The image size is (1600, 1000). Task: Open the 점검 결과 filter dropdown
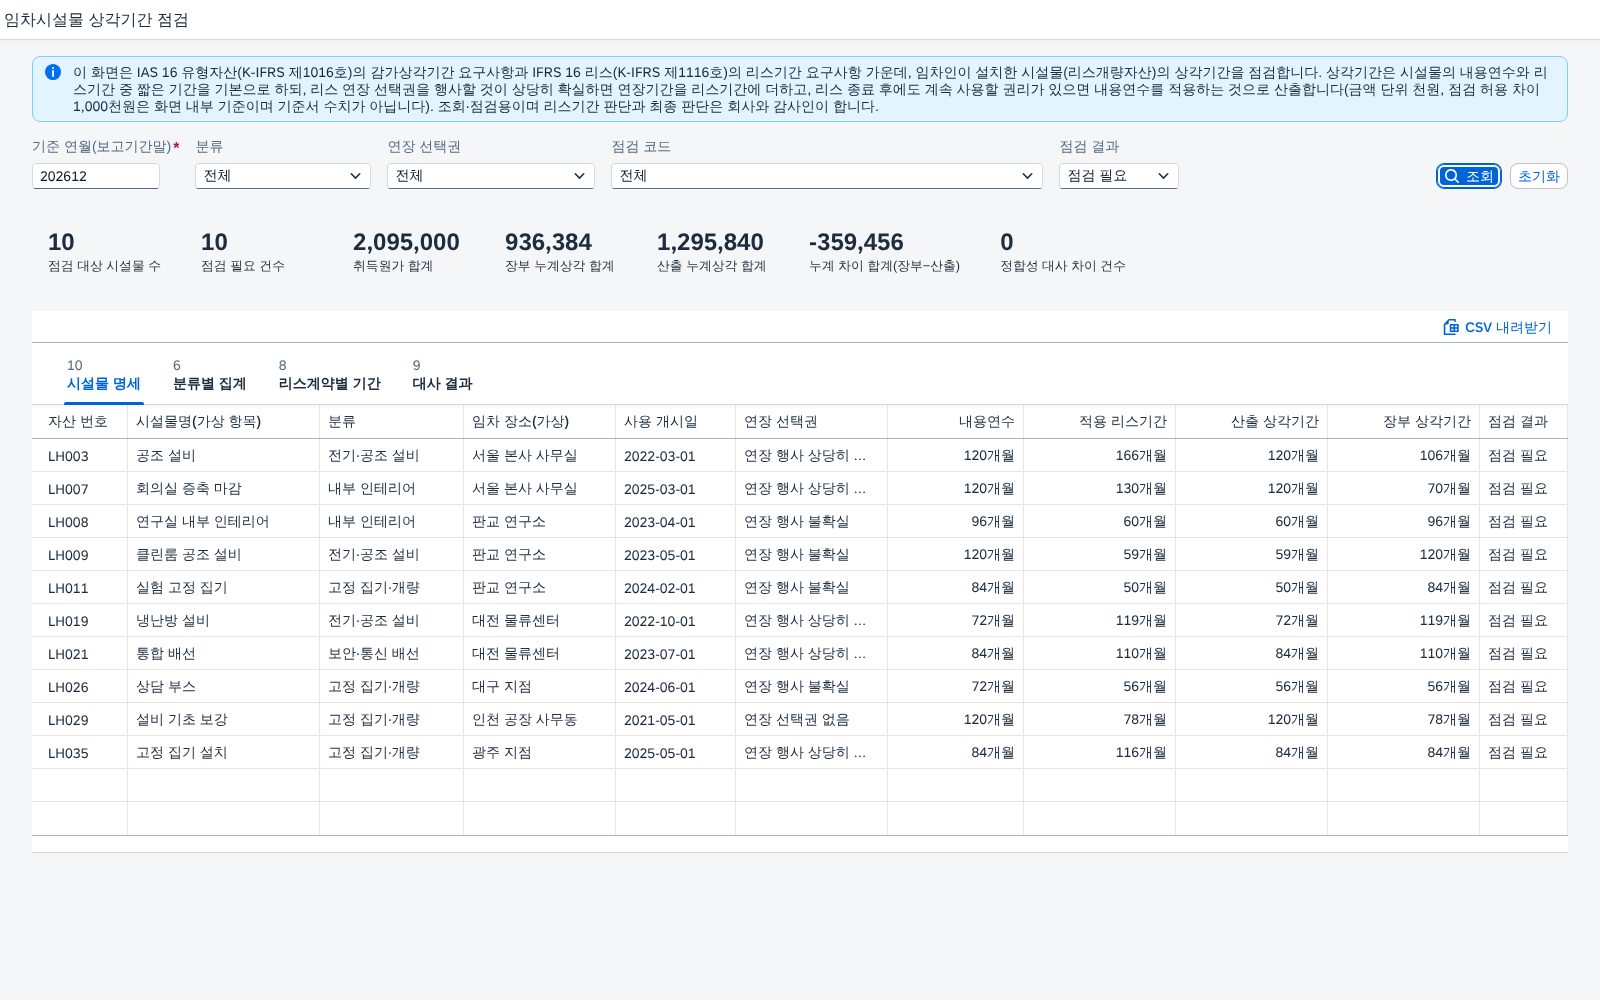1119,176
